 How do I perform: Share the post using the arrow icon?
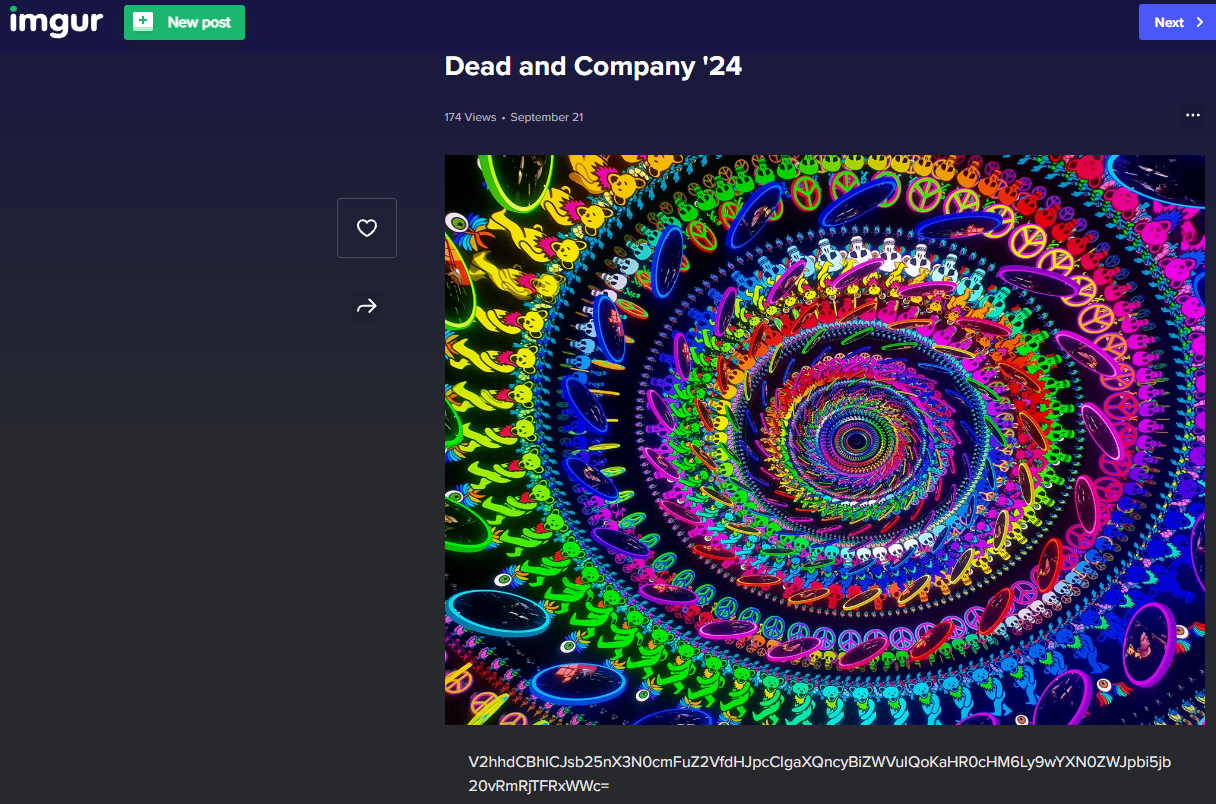pyautogui.click(x=367, y=306)
